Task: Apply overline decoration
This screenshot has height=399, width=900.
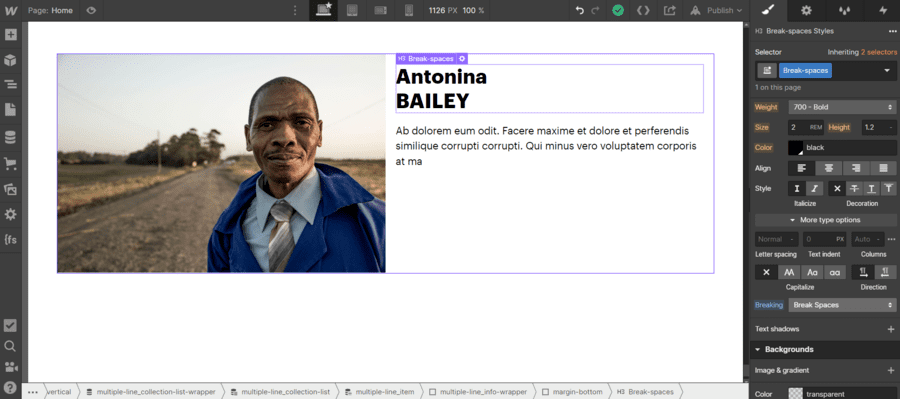Action: [x=889, y=188]
